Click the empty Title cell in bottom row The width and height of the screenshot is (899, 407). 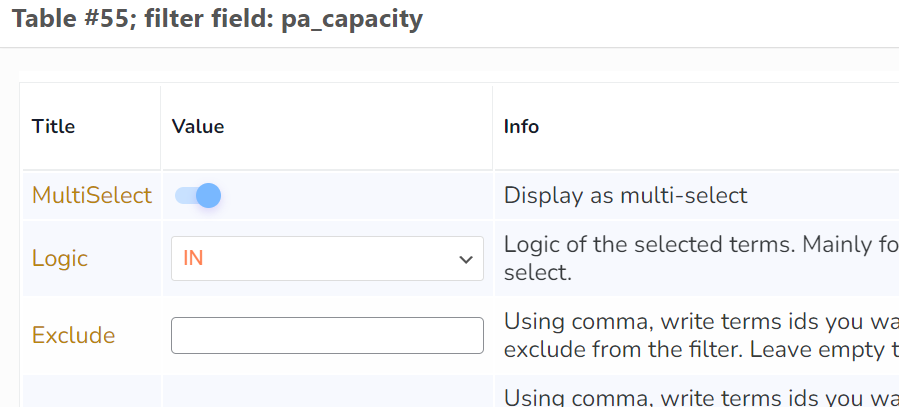point(92,392)
